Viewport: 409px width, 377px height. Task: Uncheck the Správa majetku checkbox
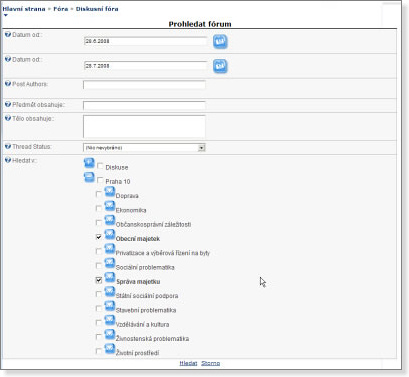click(x=99, y=280)
